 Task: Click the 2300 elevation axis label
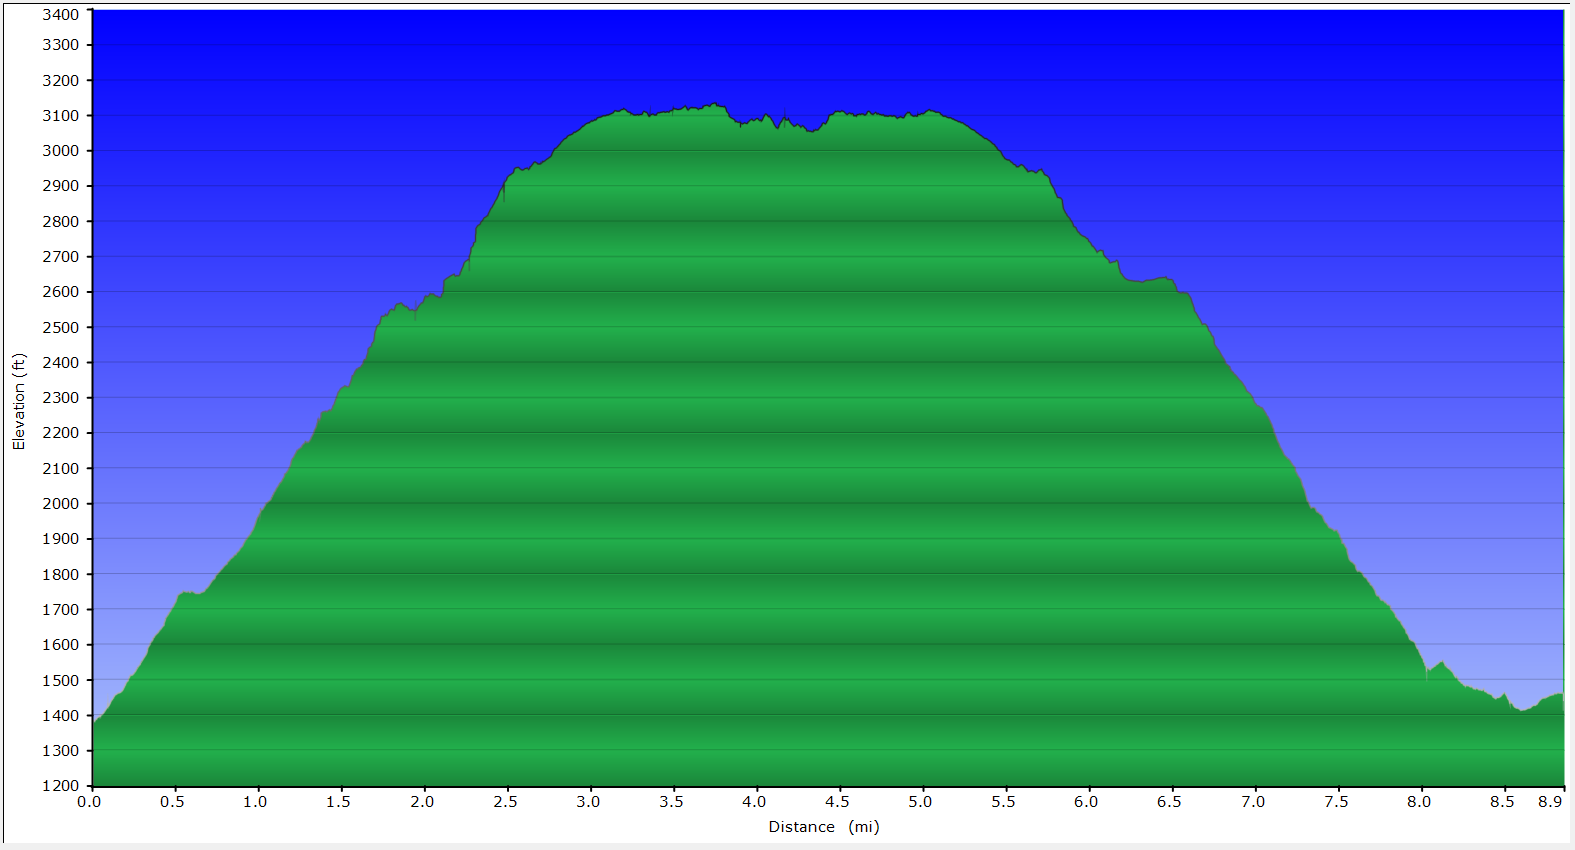(x=60, y=398)
